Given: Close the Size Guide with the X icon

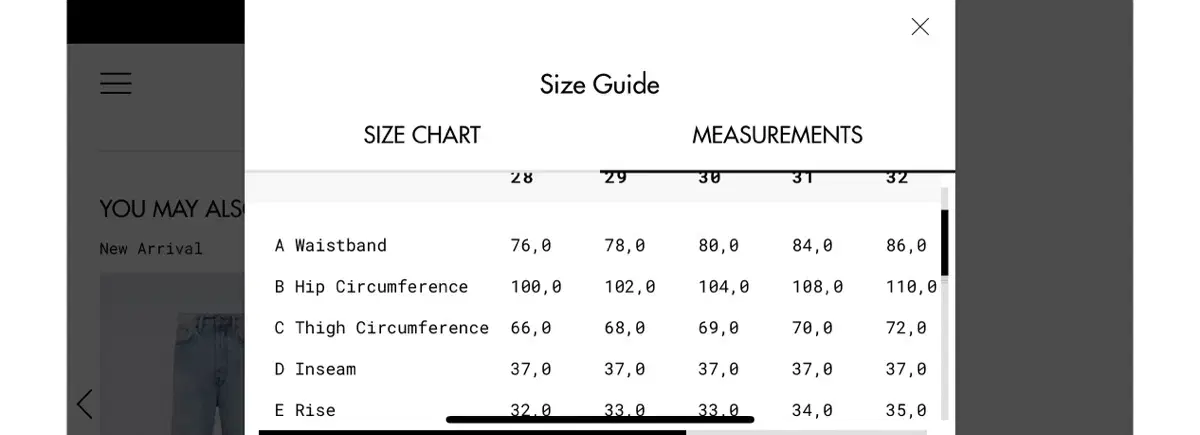Looking at the screenshot, I should (x=920, y=27).
